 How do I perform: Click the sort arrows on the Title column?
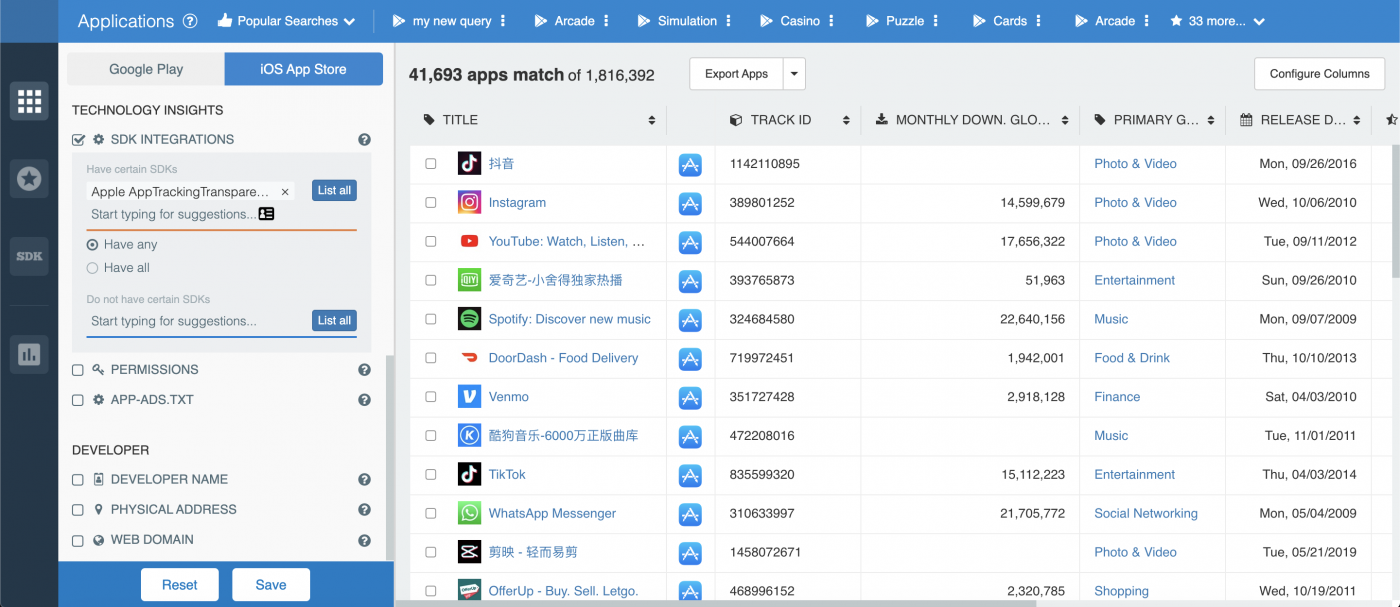tap(651, 119)
